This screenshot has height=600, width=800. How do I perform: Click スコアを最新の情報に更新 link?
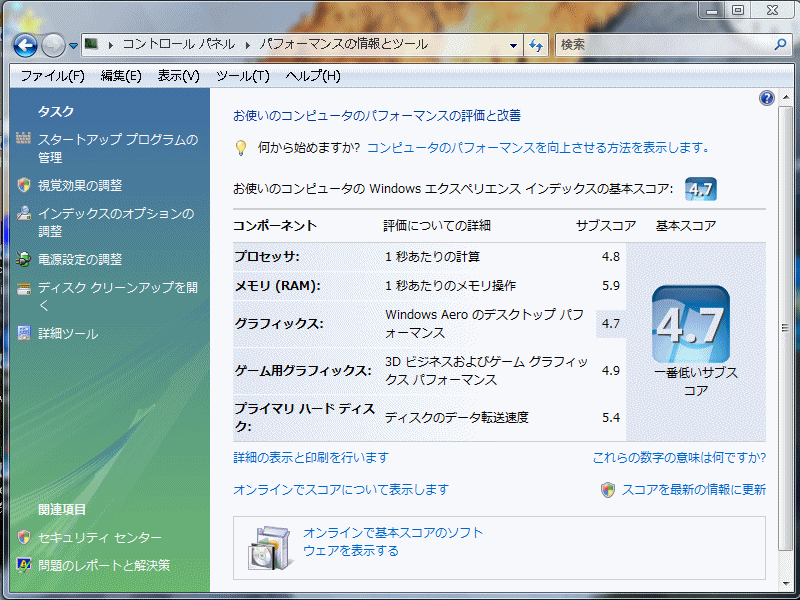click(x=693, y=490)
